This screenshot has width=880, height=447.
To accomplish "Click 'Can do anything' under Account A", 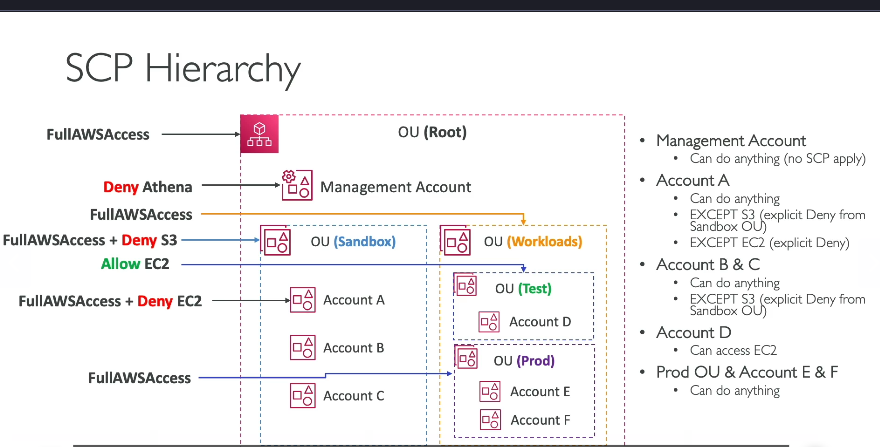I will point(735,199).
